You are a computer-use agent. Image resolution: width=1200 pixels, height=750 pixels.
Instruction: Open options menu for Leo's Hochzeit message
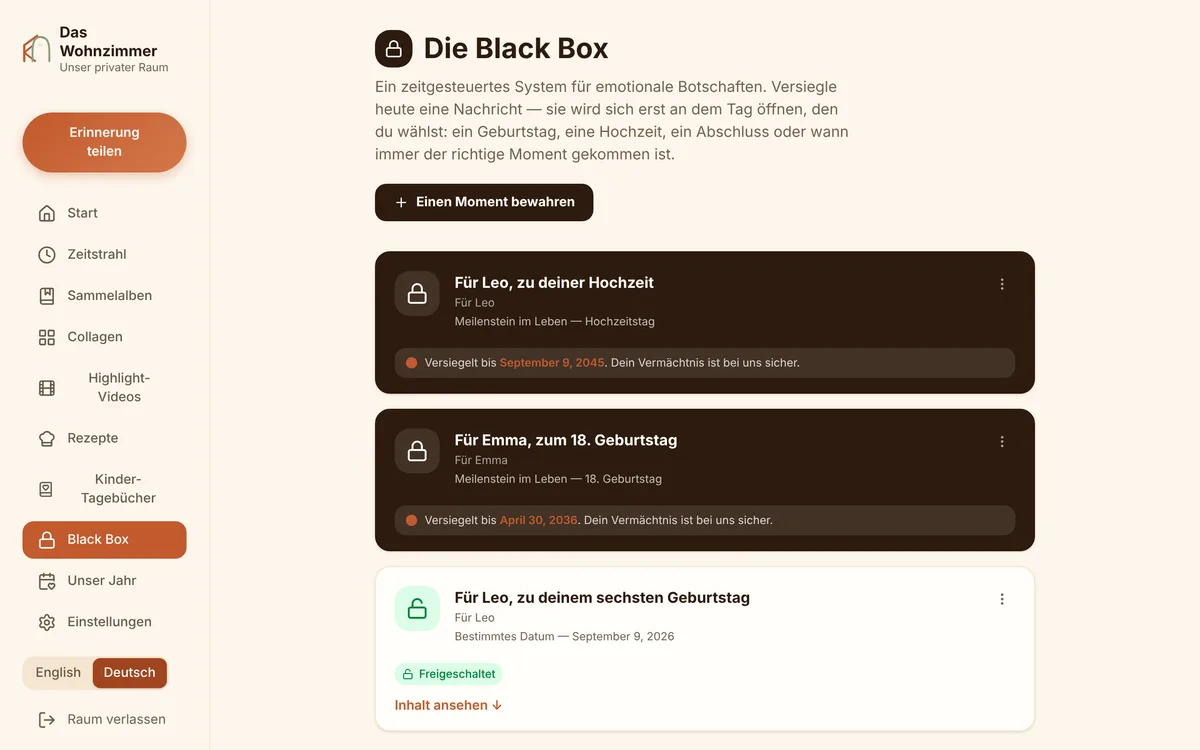click(1002, 284)
